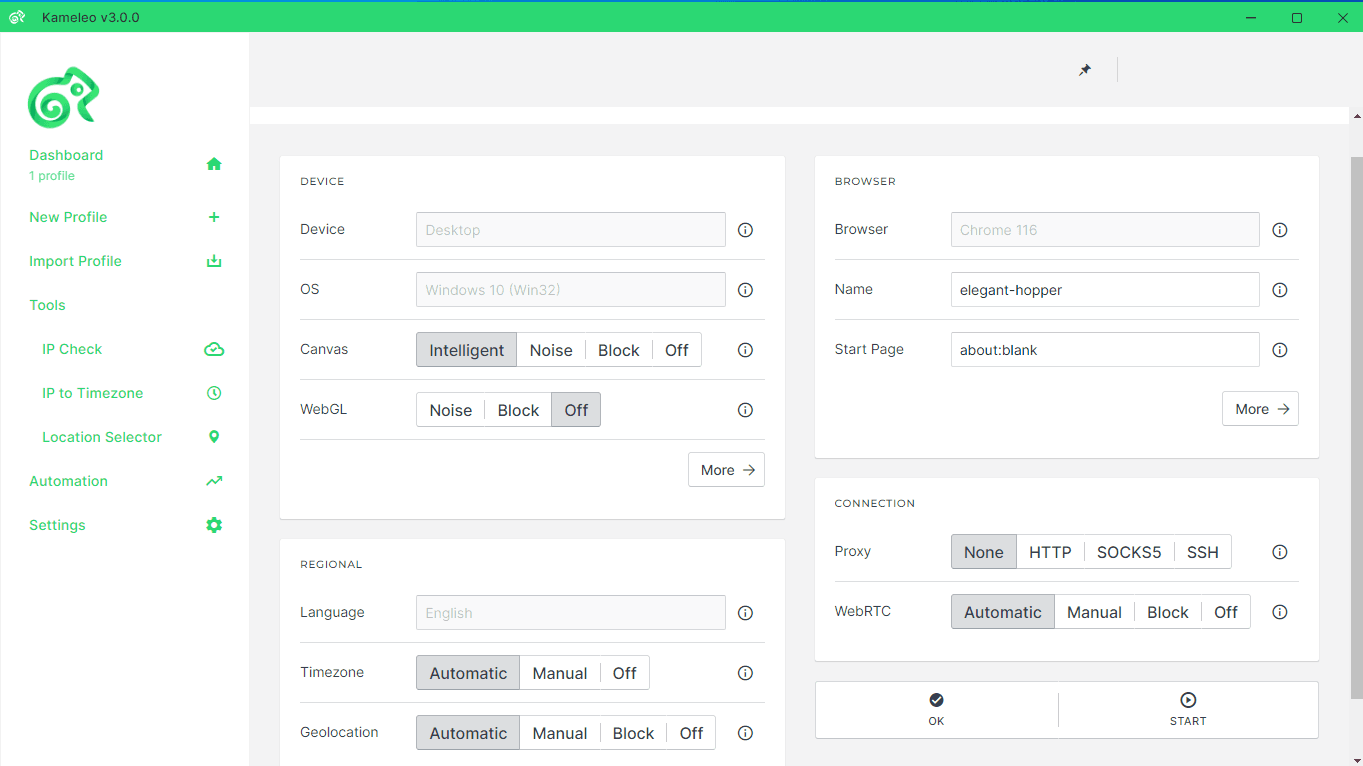Switch WebRTC to Manual
The width and height of the screenshot is (1363, 766).
1094,612
